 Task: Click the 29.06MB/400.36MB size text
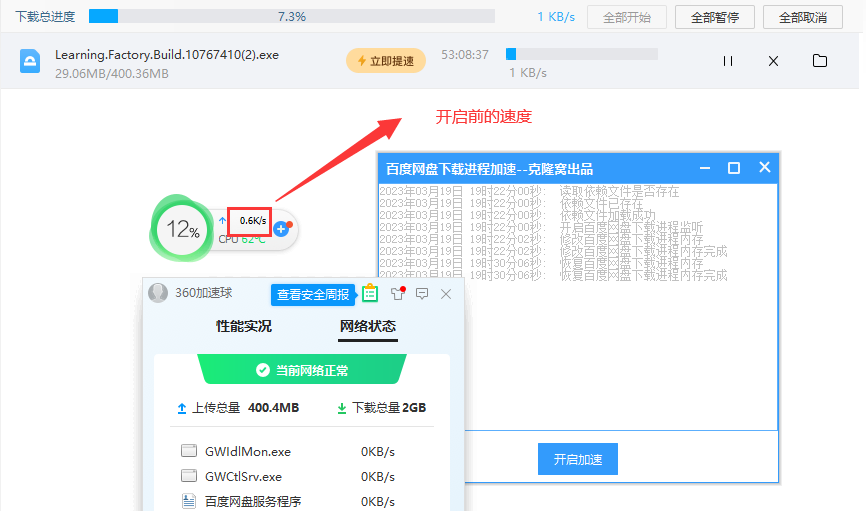tap(112, 73)
